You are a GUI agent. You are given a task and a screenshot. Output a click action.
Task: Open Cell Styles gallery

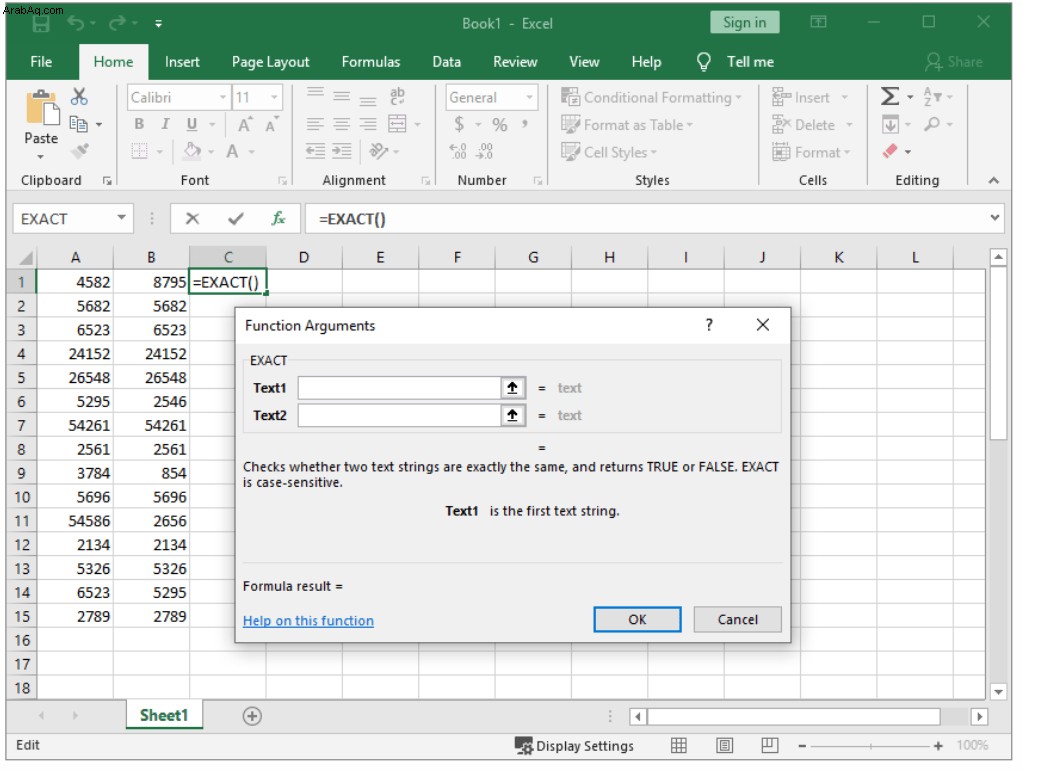pos(609,152)
